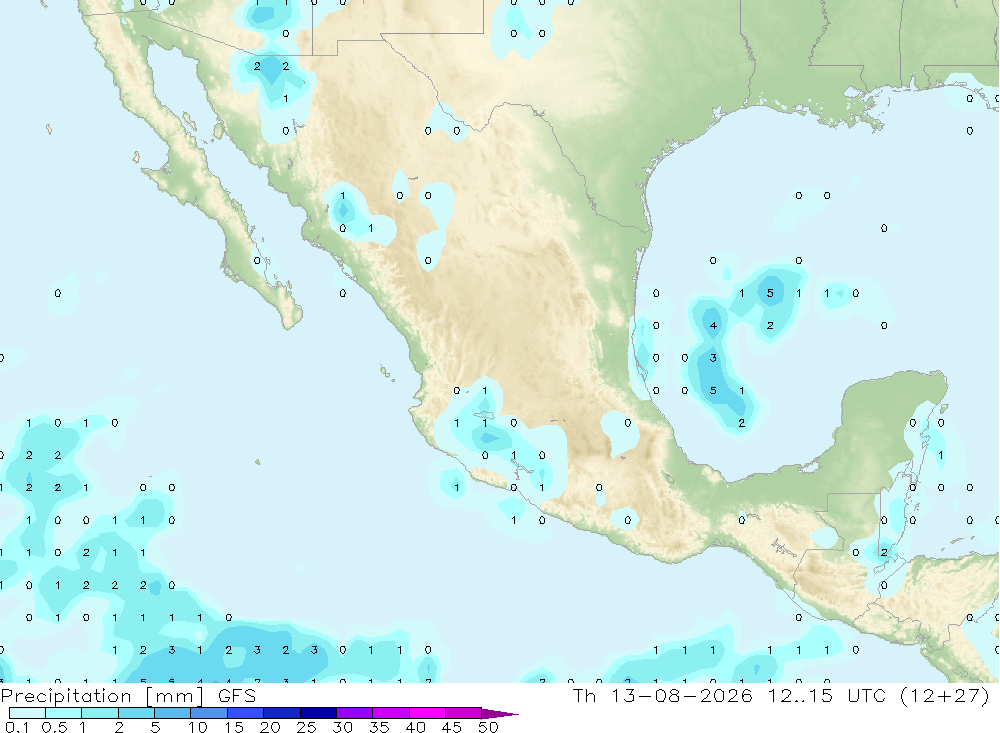Click the '10' legend tick label
Screen dimensions: 1000x733
click(198, 727)
